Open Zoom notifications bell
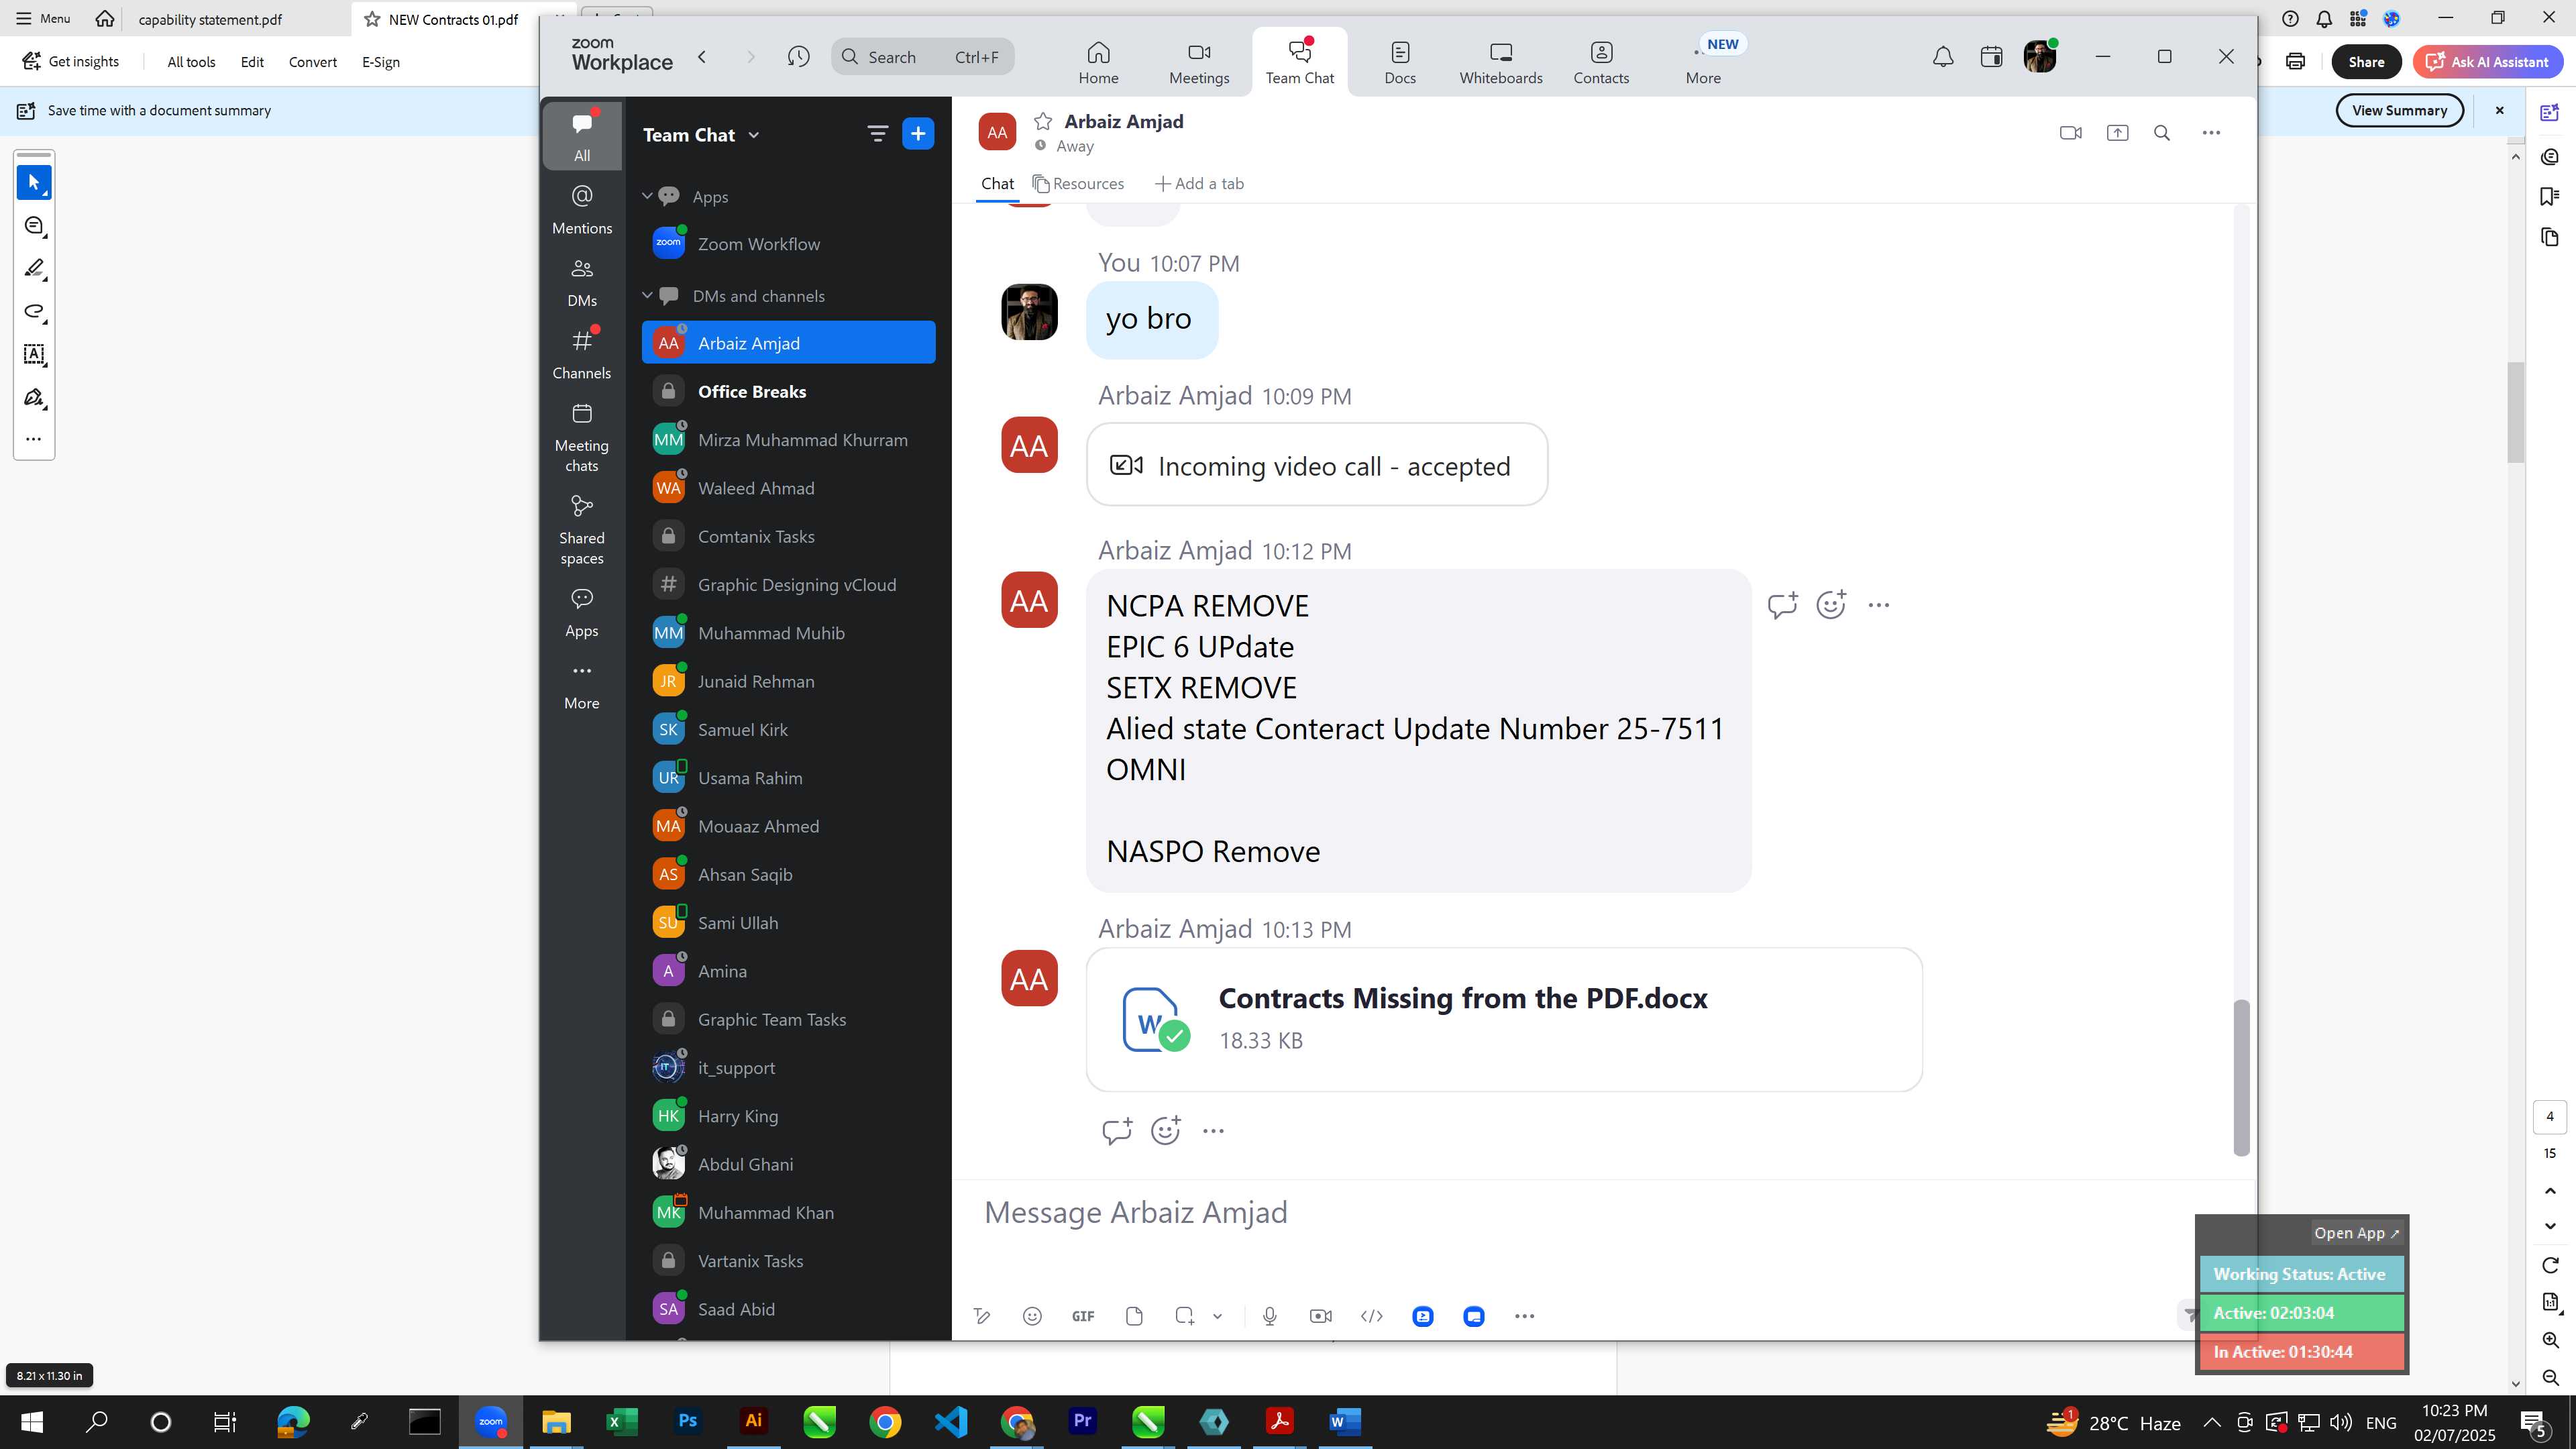 [x=1942, y=57]
